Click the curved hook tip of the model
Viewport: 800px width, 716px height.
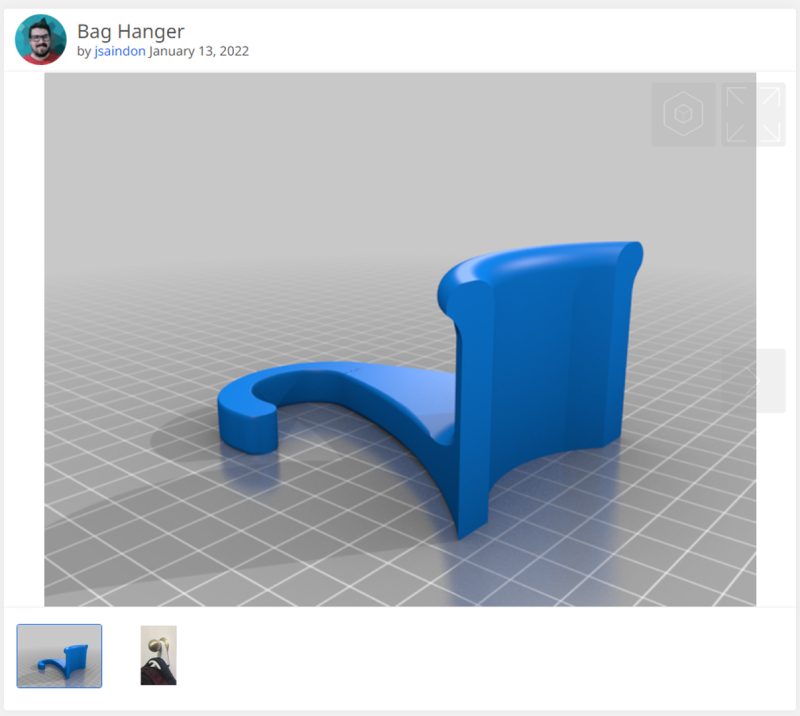click(247, 424)
